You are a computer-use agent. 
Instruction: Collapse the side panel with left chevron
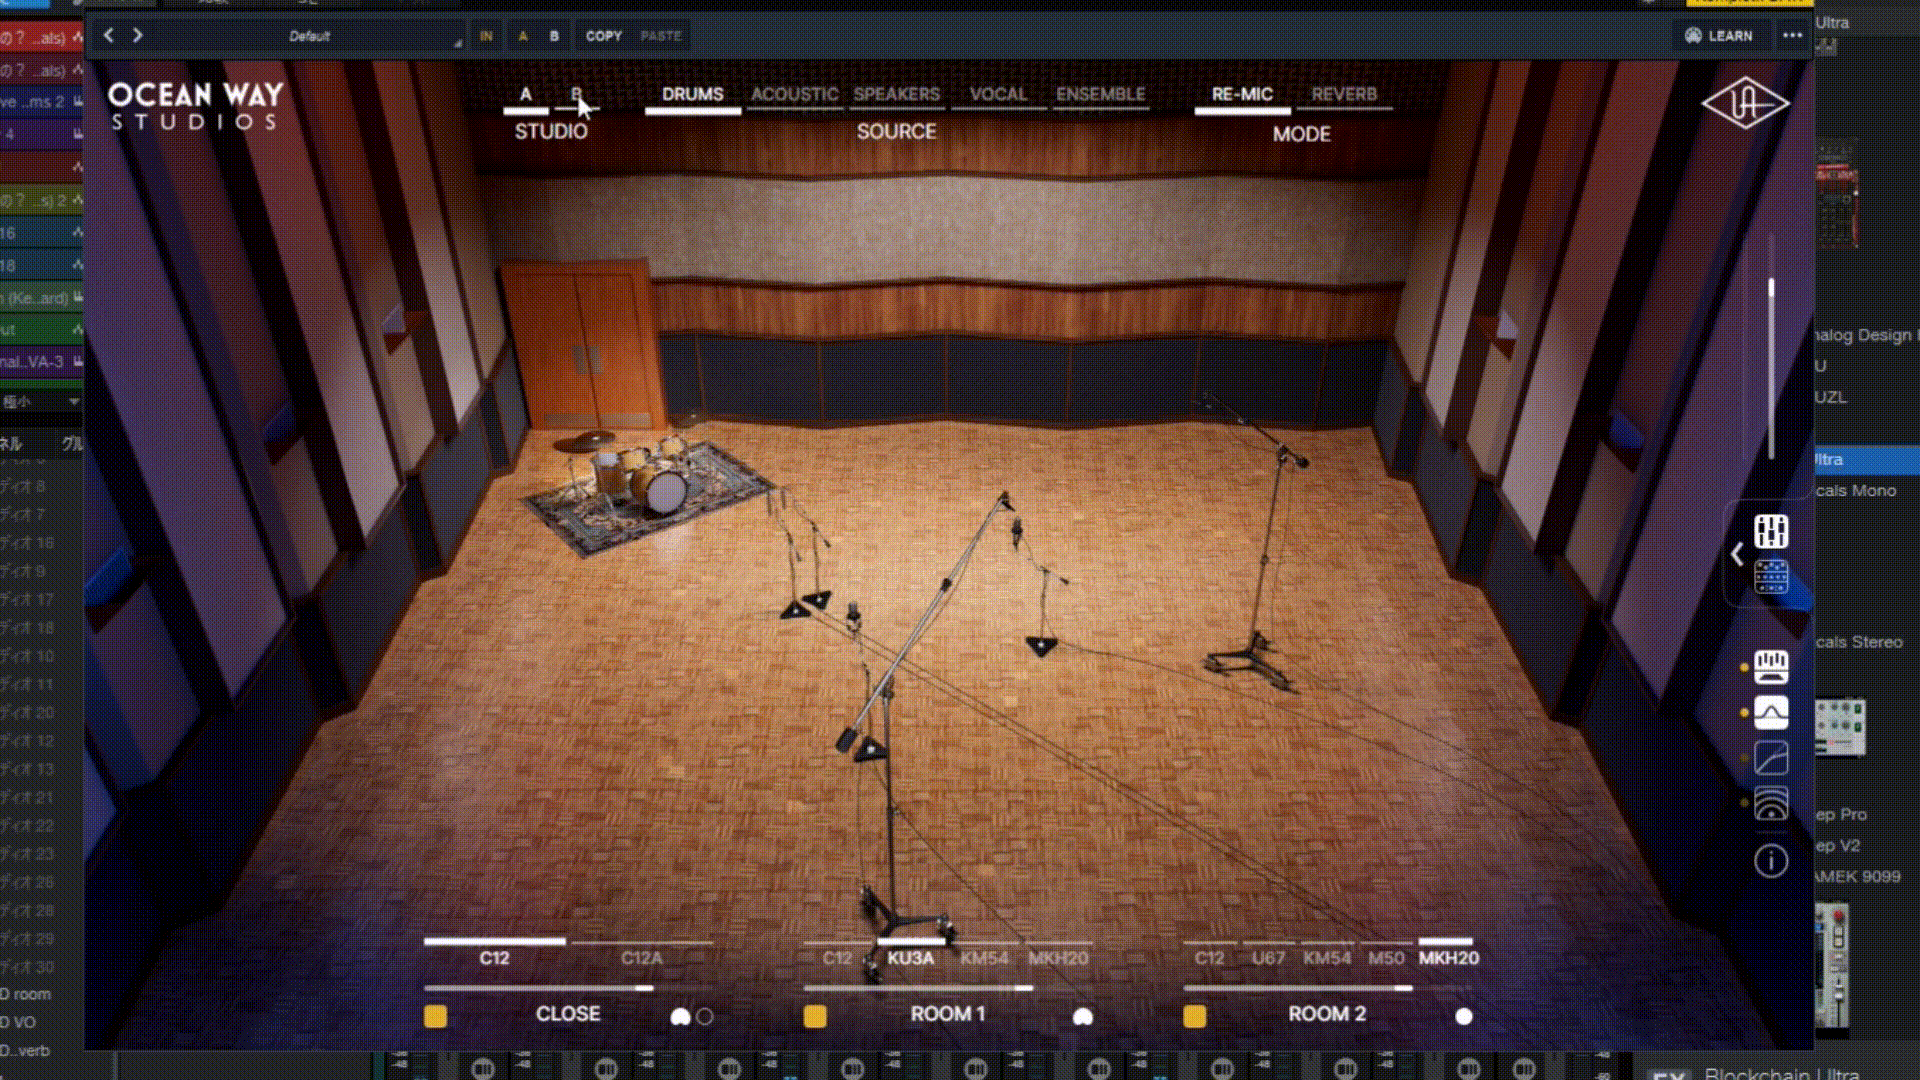(x=1737, y=555)
